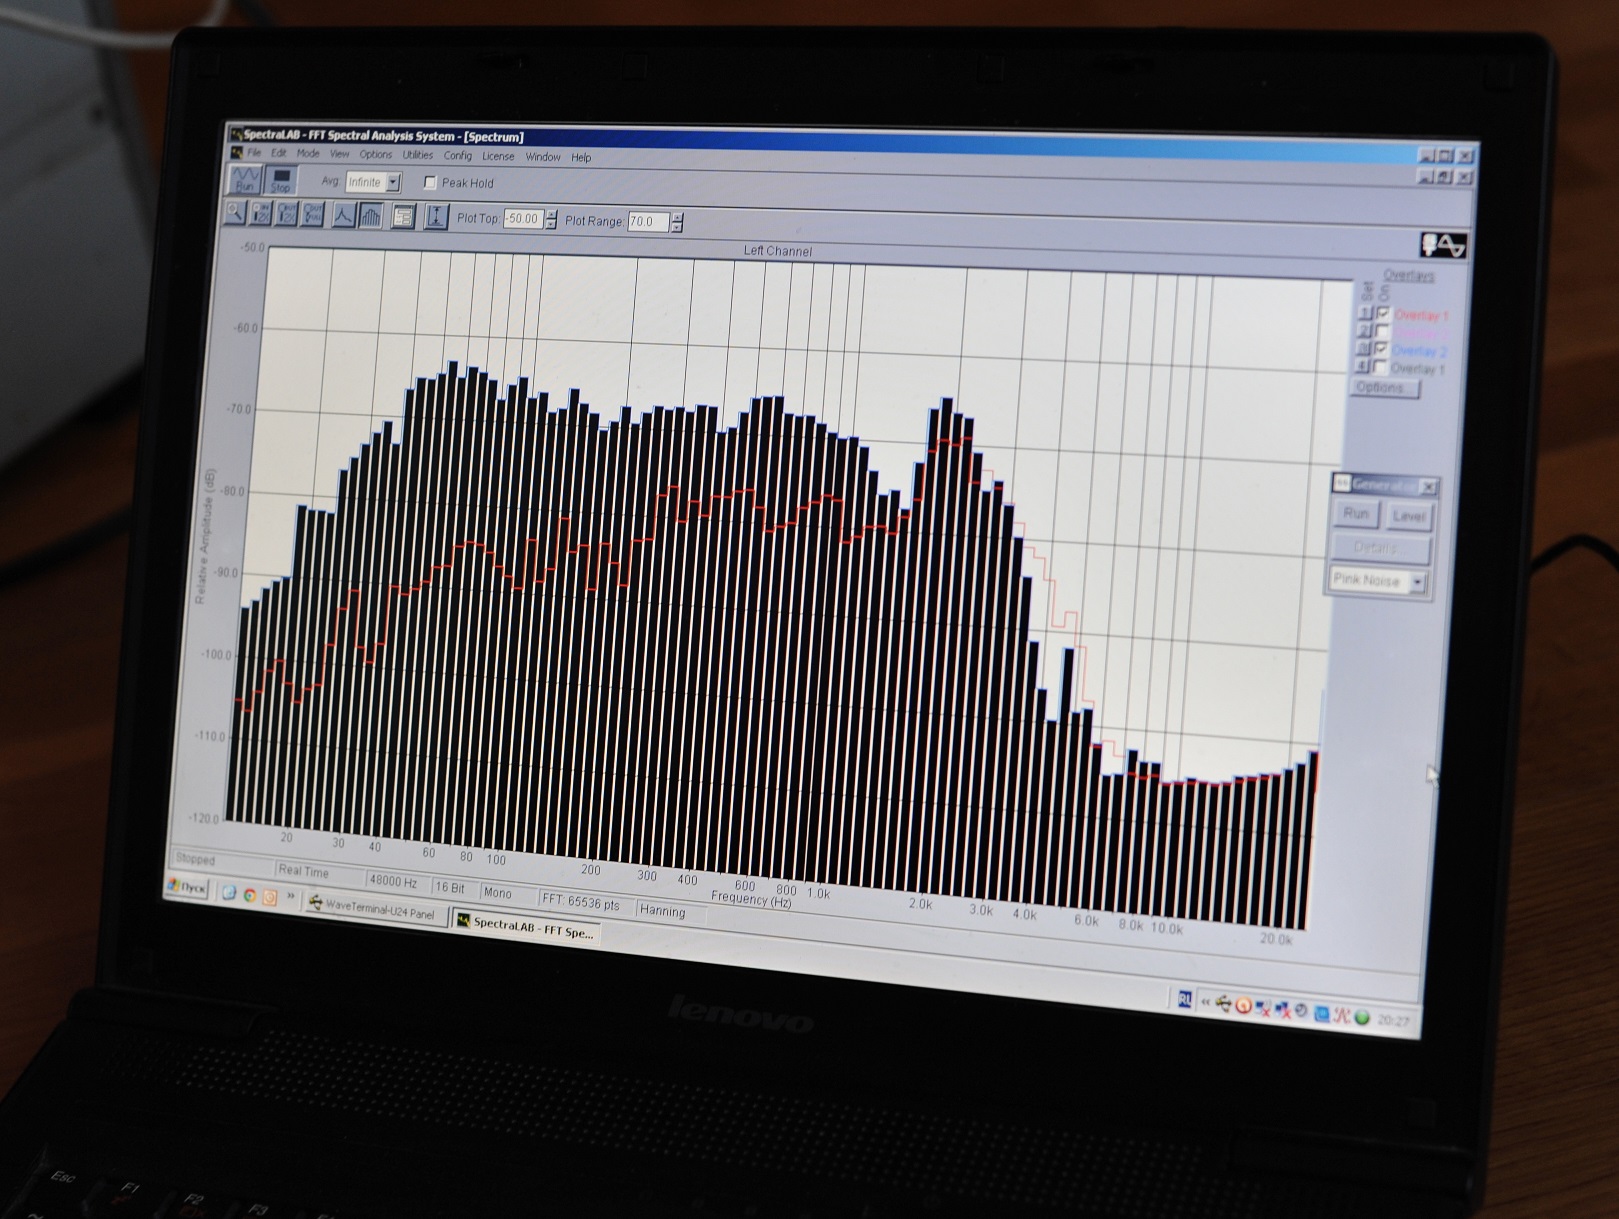
Task: Switch to line graph display
Action: tap(343, 215)
